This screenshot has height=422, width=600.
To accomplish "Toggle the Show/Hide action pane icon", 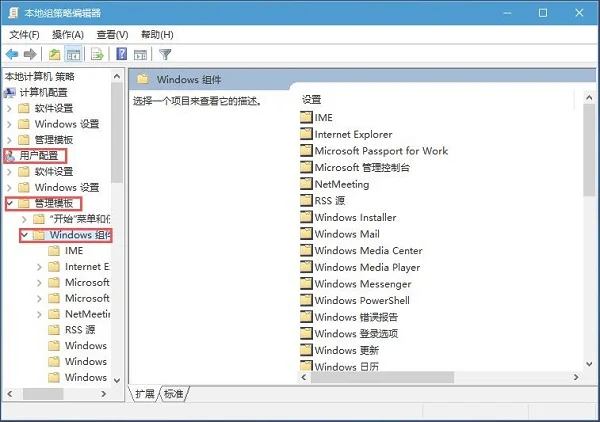I will 140,55.
